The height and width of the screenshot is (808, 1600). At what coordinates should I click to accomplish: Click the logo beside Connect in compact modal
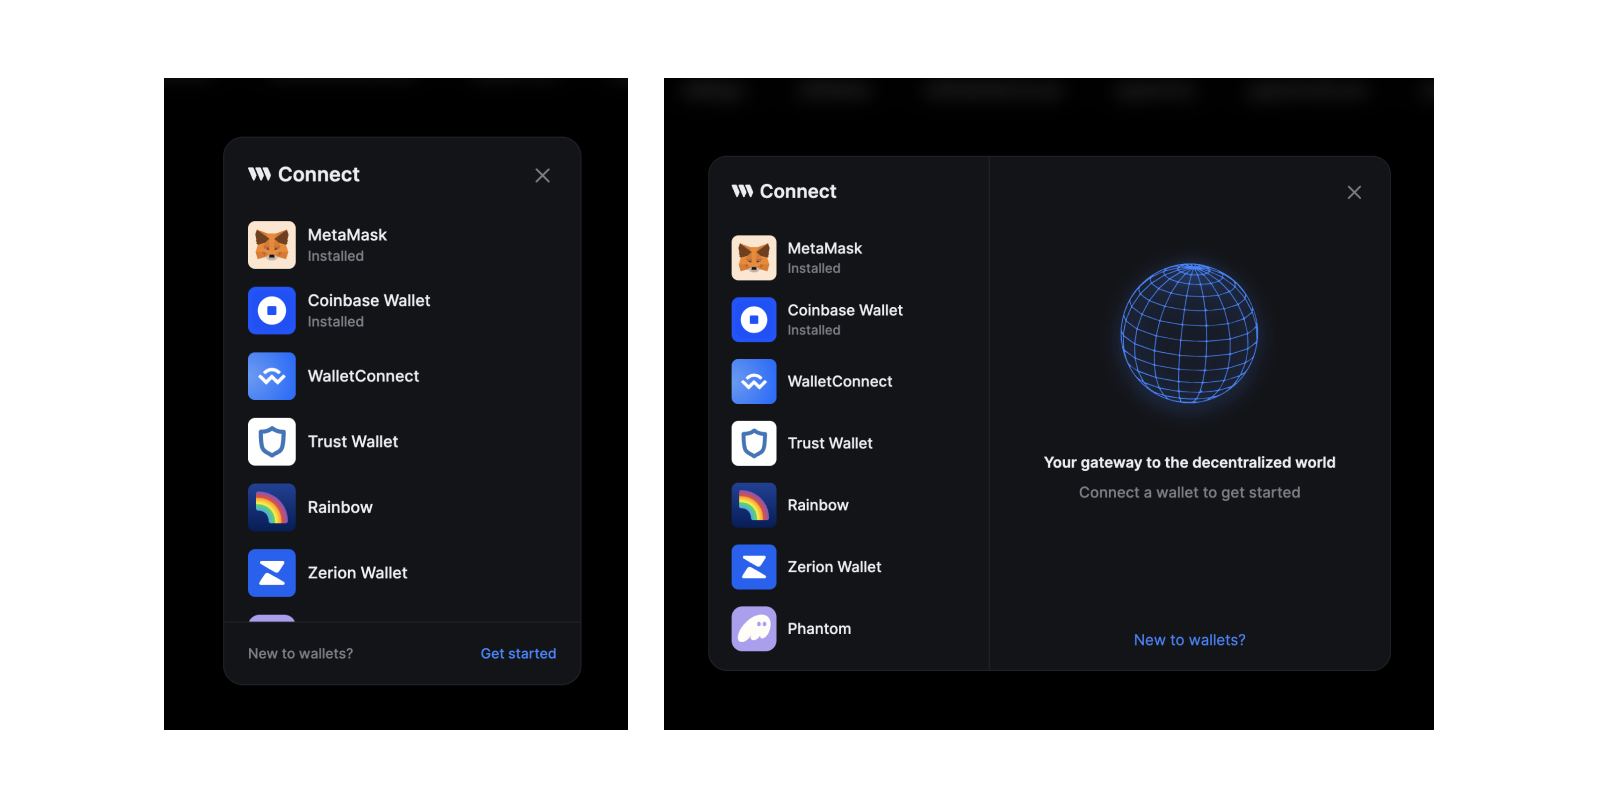tap(260, 174)
